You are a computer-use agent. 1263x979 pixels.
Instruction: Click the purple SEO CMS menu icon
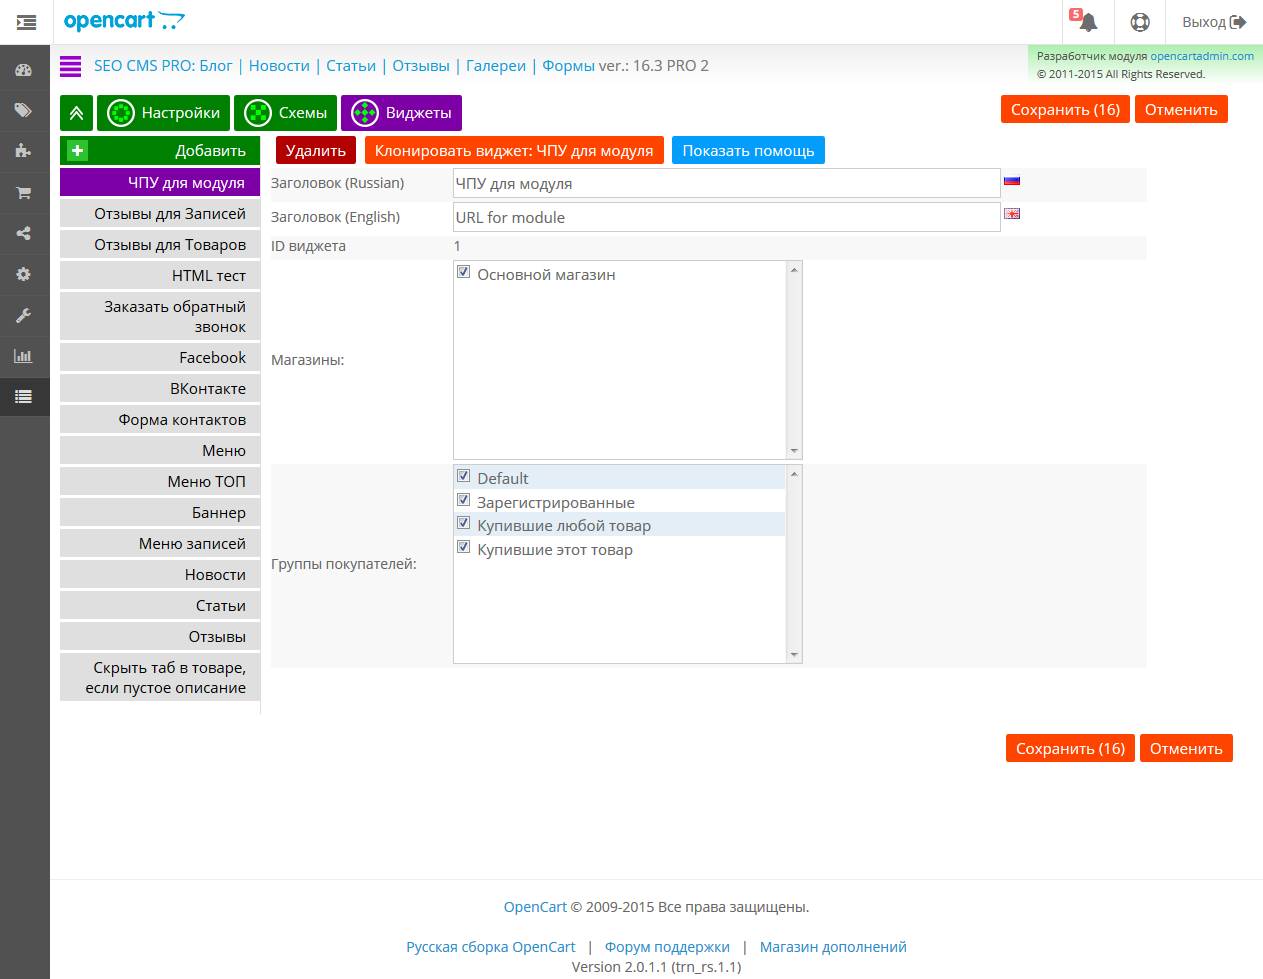tap(70, 66)
